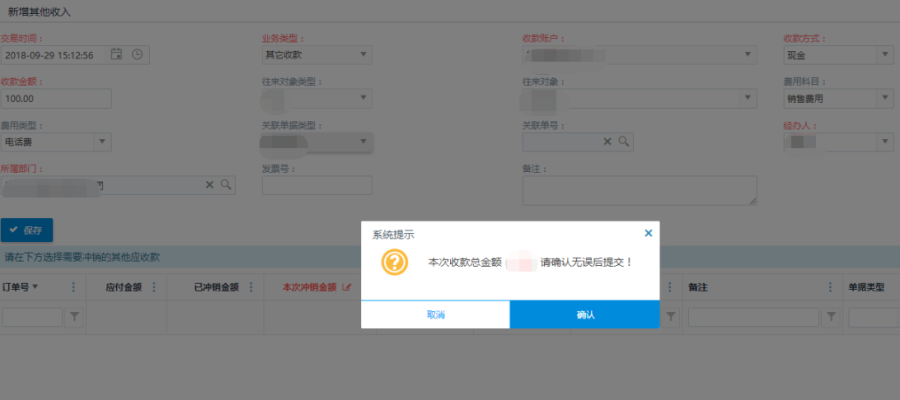Open the 费用科目 dropdown showing 销售费用
The width and height of the screenshot is (900, 400).
tap(885, 98)
